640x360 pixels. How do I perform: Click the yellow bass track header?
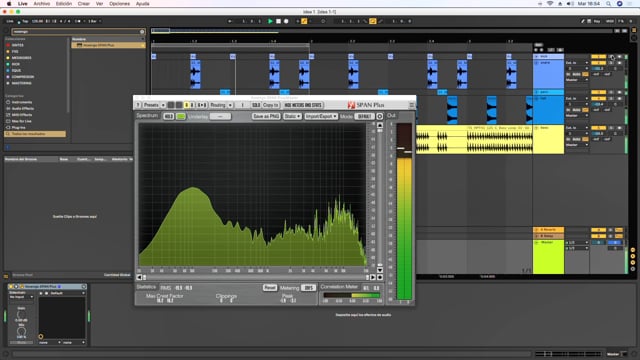pyautogui.click(x=549, y=140)
